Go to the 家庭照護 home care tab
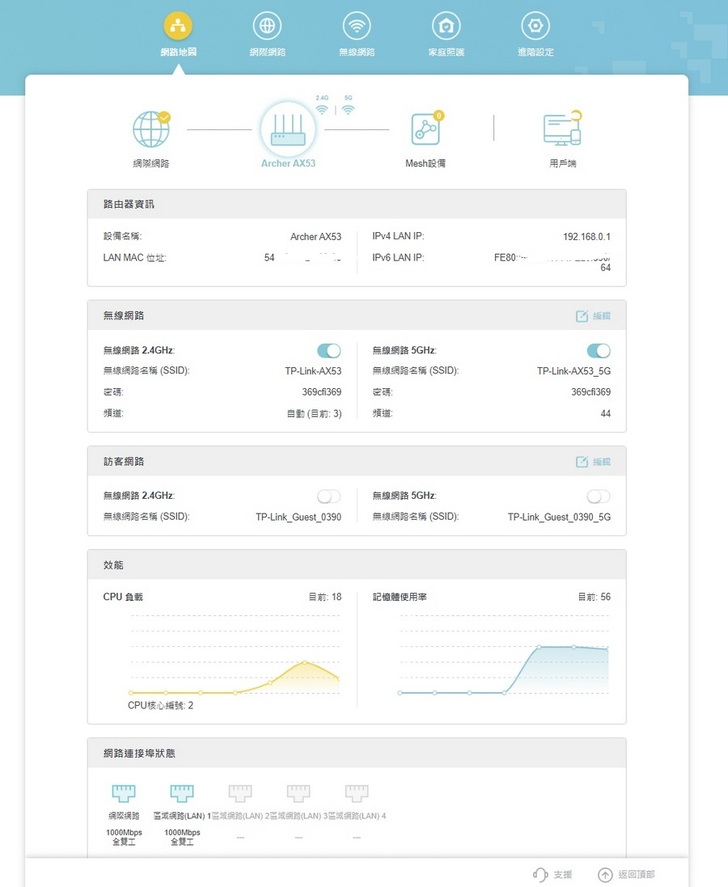Image resolution: width=728 pixels, height=887 pixels. click(446, 33)
